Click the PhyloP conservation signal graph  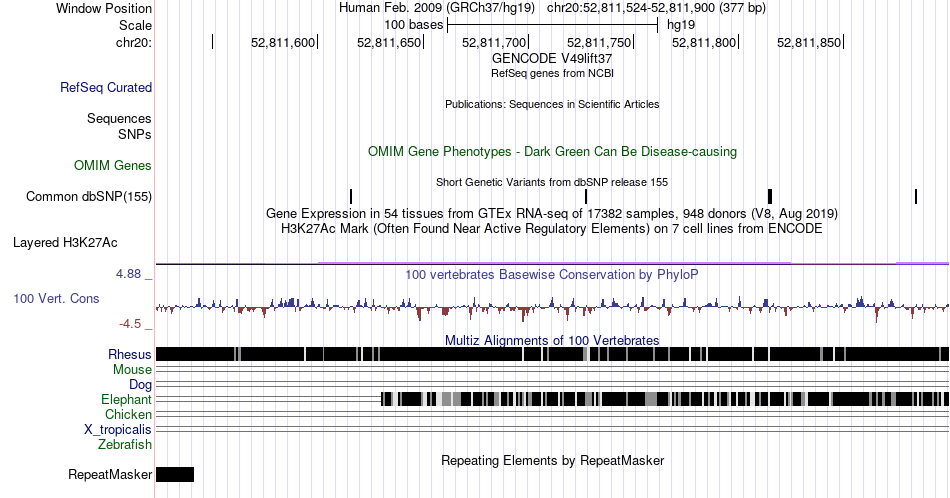(552, 308)
